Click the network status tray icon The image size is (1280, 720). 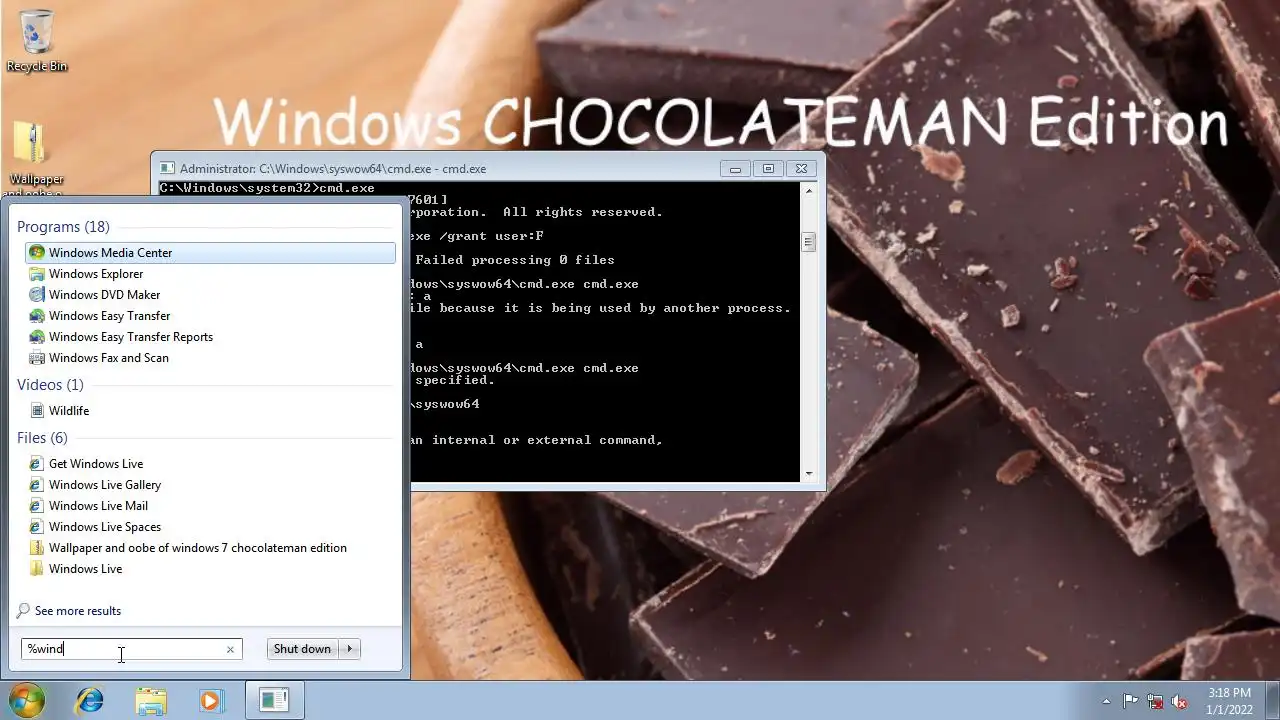[x=1155, y=701]
